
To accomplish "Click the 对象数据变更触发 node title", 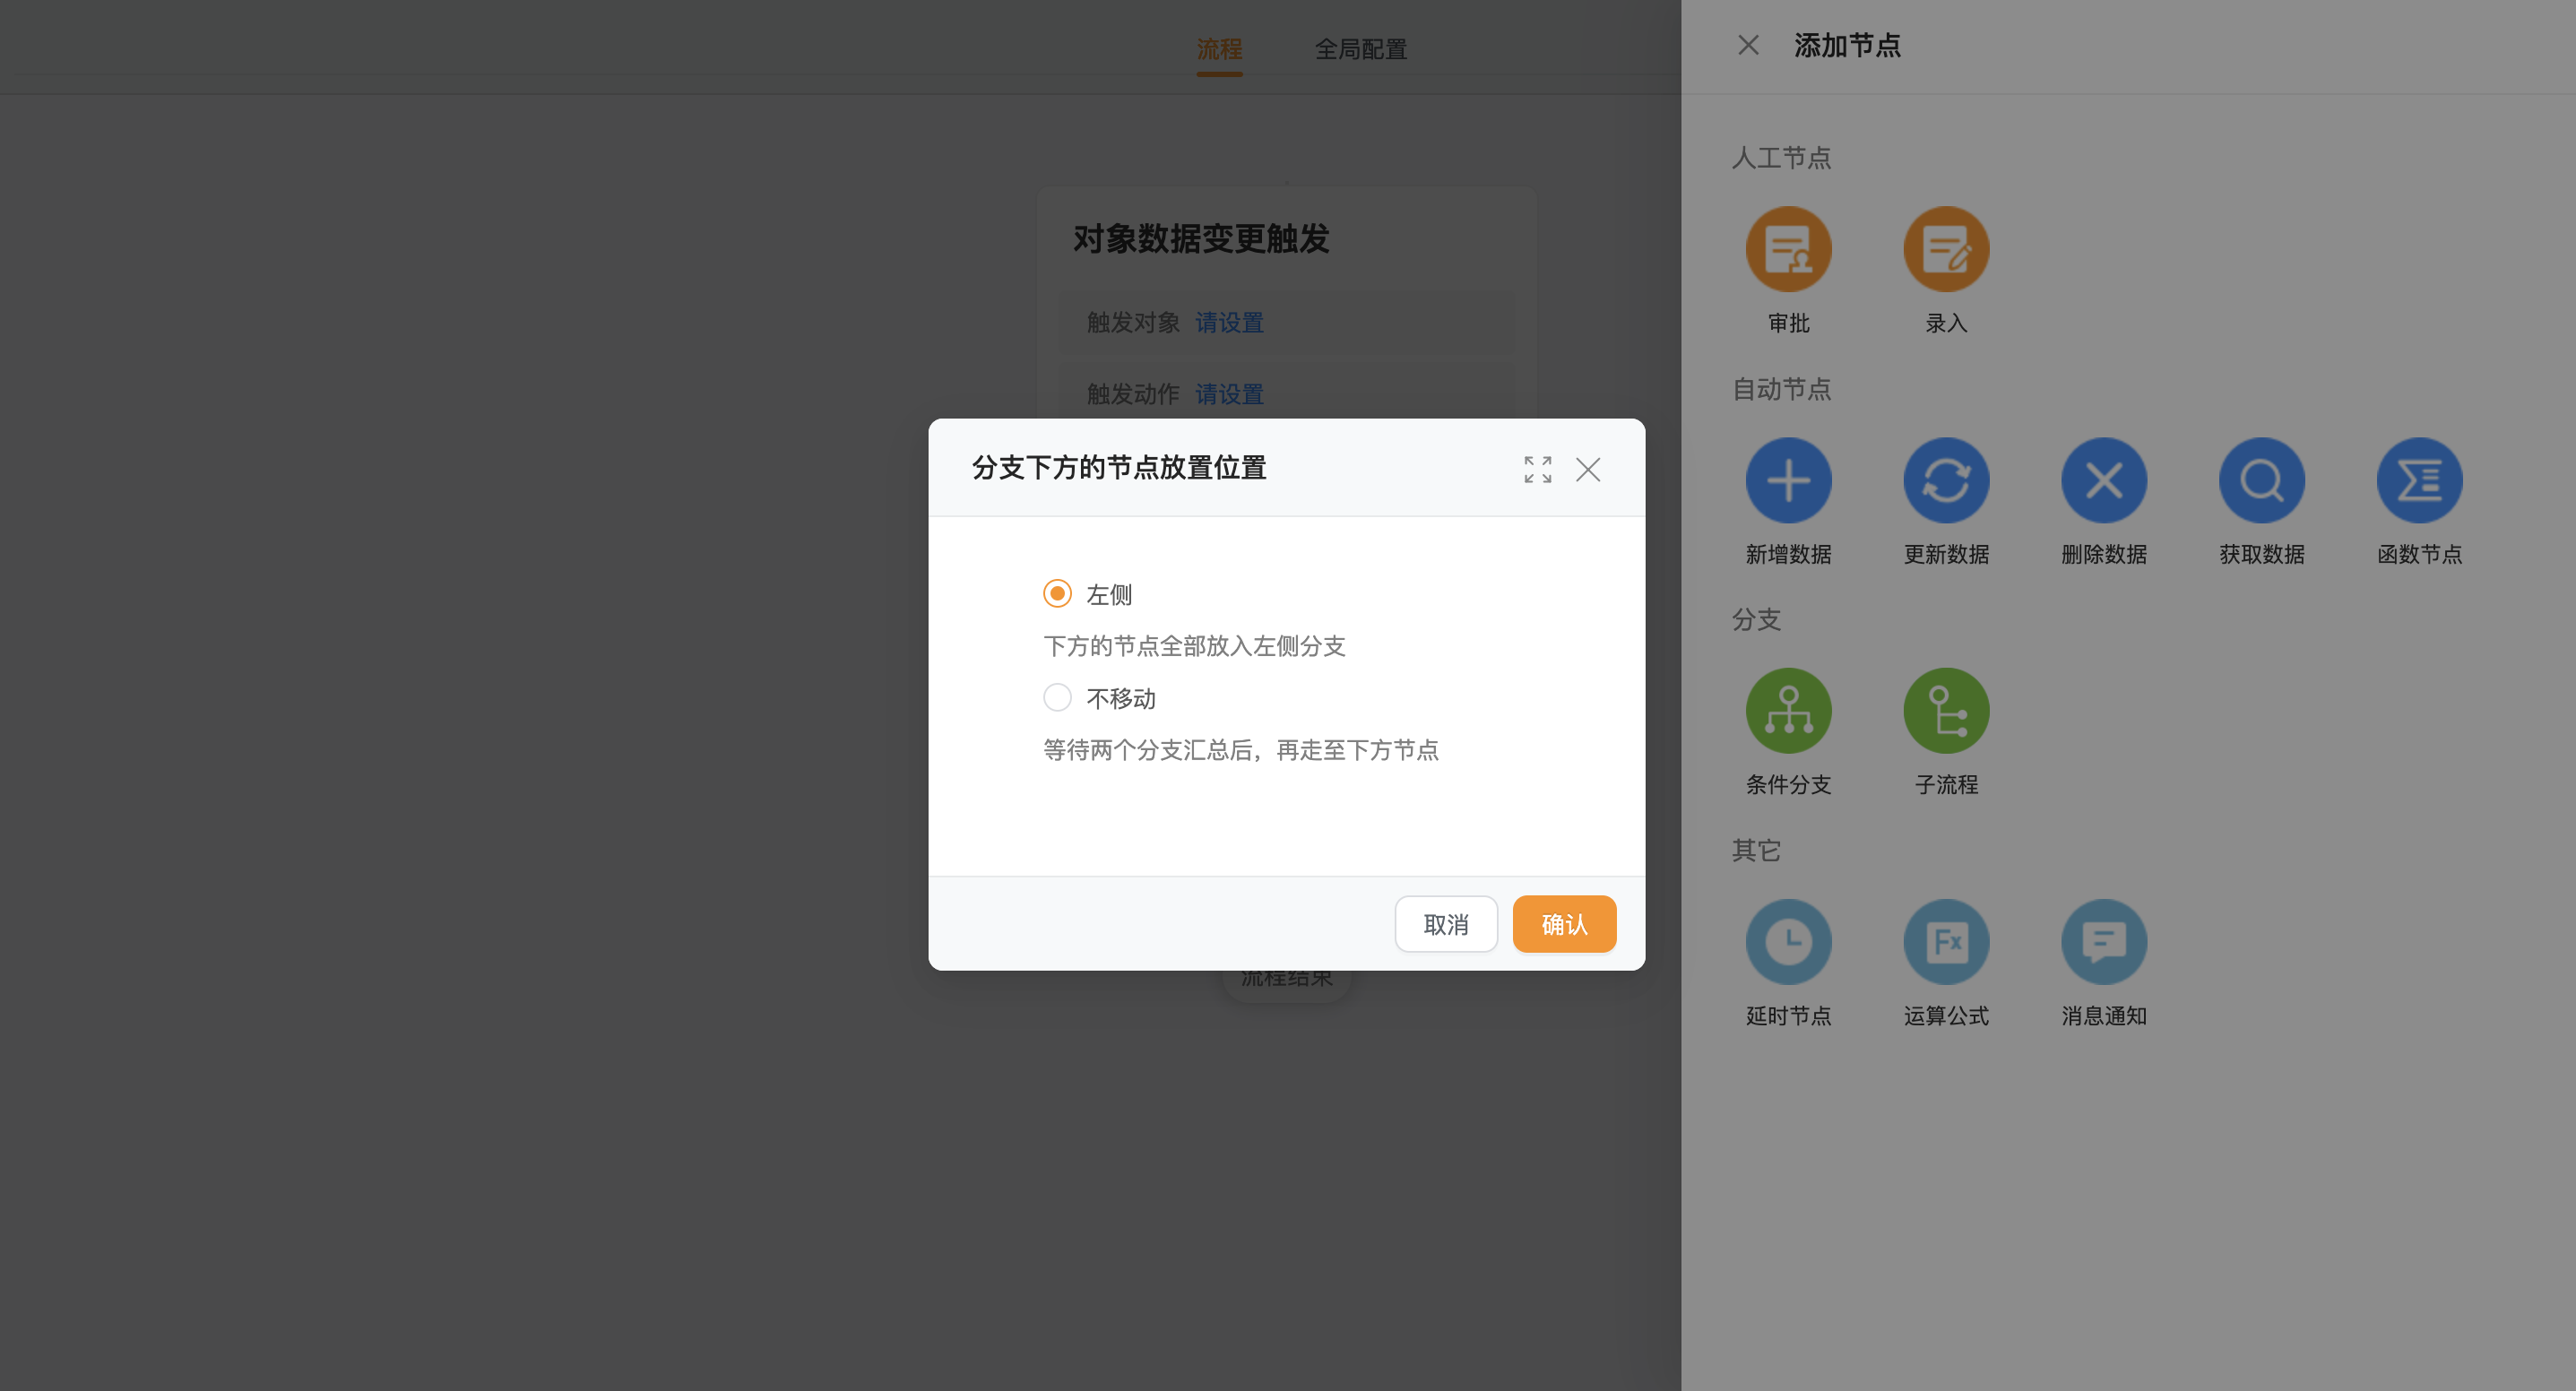I will click(1201, 239).
